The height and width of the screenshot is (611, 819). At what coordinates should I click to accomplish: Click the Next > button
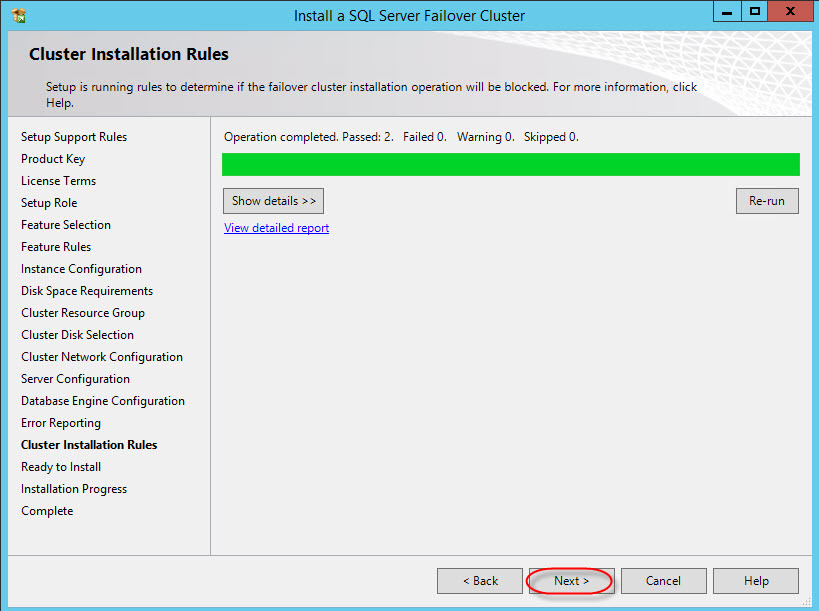pos(571,581)
